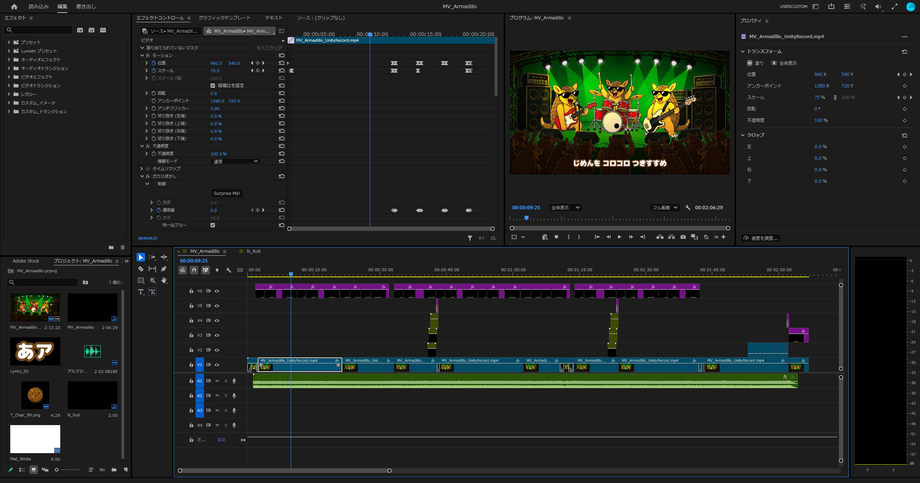
Task: Expand the プリセット folder in Effects
Action: pyautogui.click(x=9, y=42)
